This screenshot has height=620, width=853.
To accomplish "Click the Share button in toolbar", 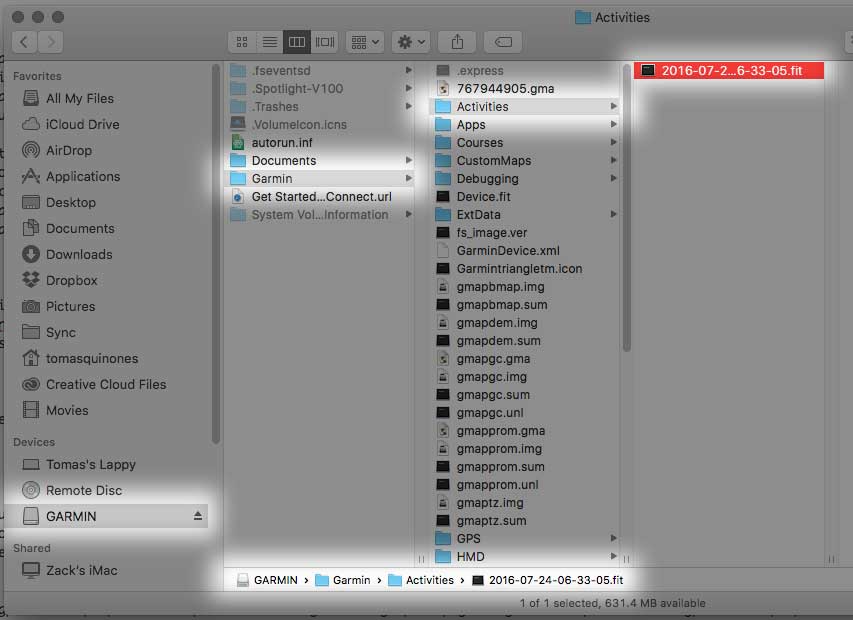I will (457, 42).
